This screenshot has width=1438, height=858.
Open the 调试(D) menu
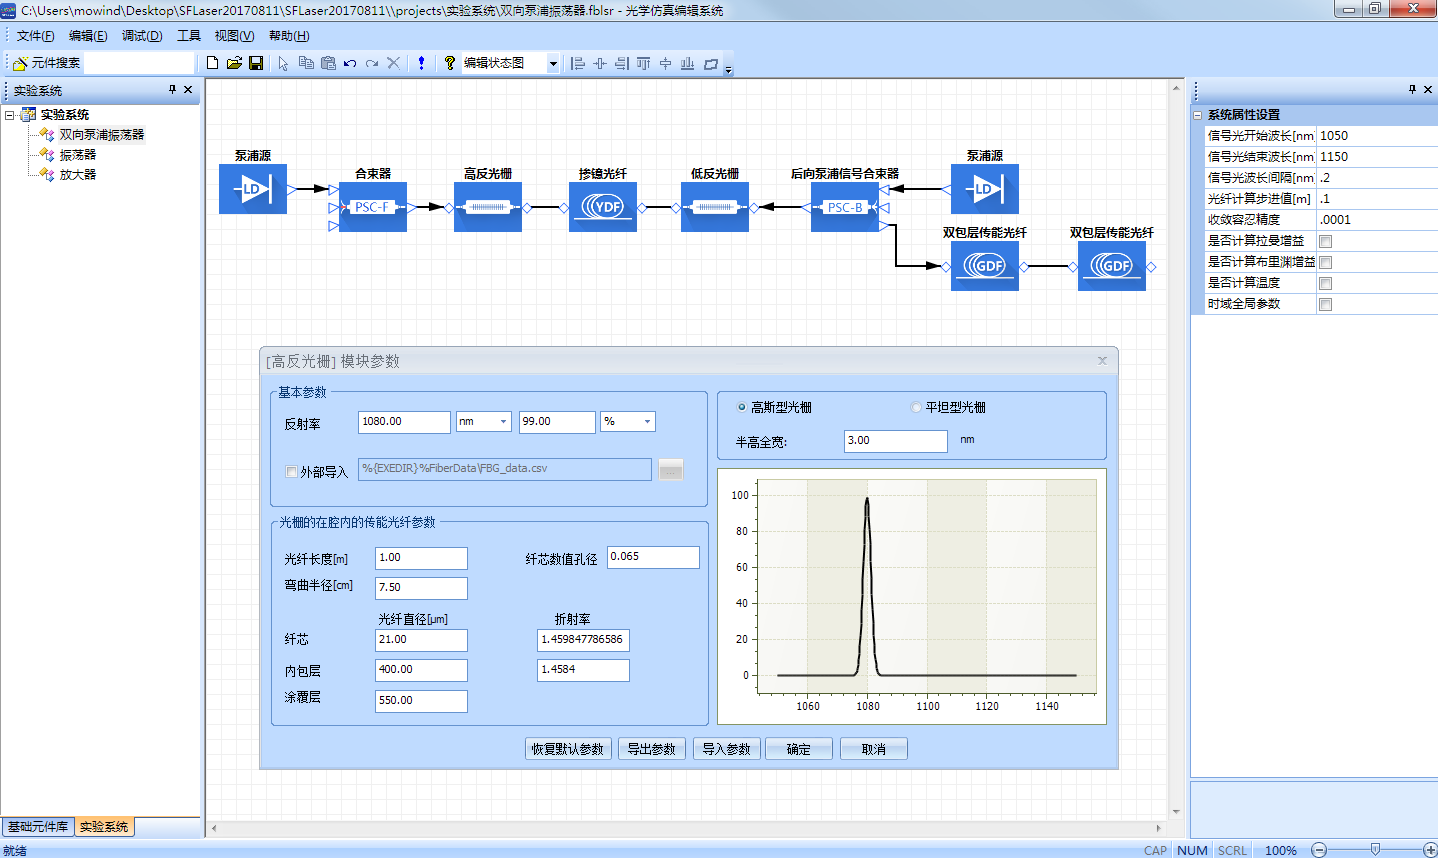(141, 36)
